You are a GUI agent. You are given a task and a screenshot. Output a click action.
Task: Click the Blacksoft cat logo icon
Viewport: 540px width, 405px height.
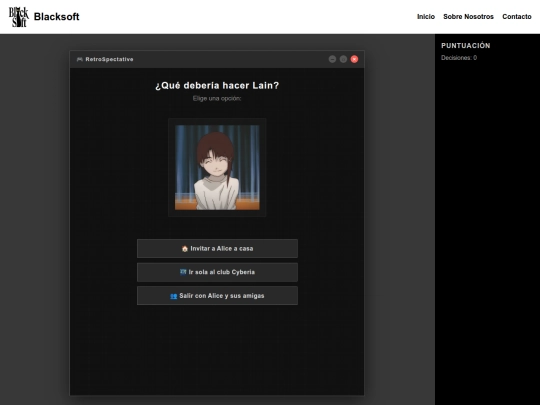(x=19, y=17)
